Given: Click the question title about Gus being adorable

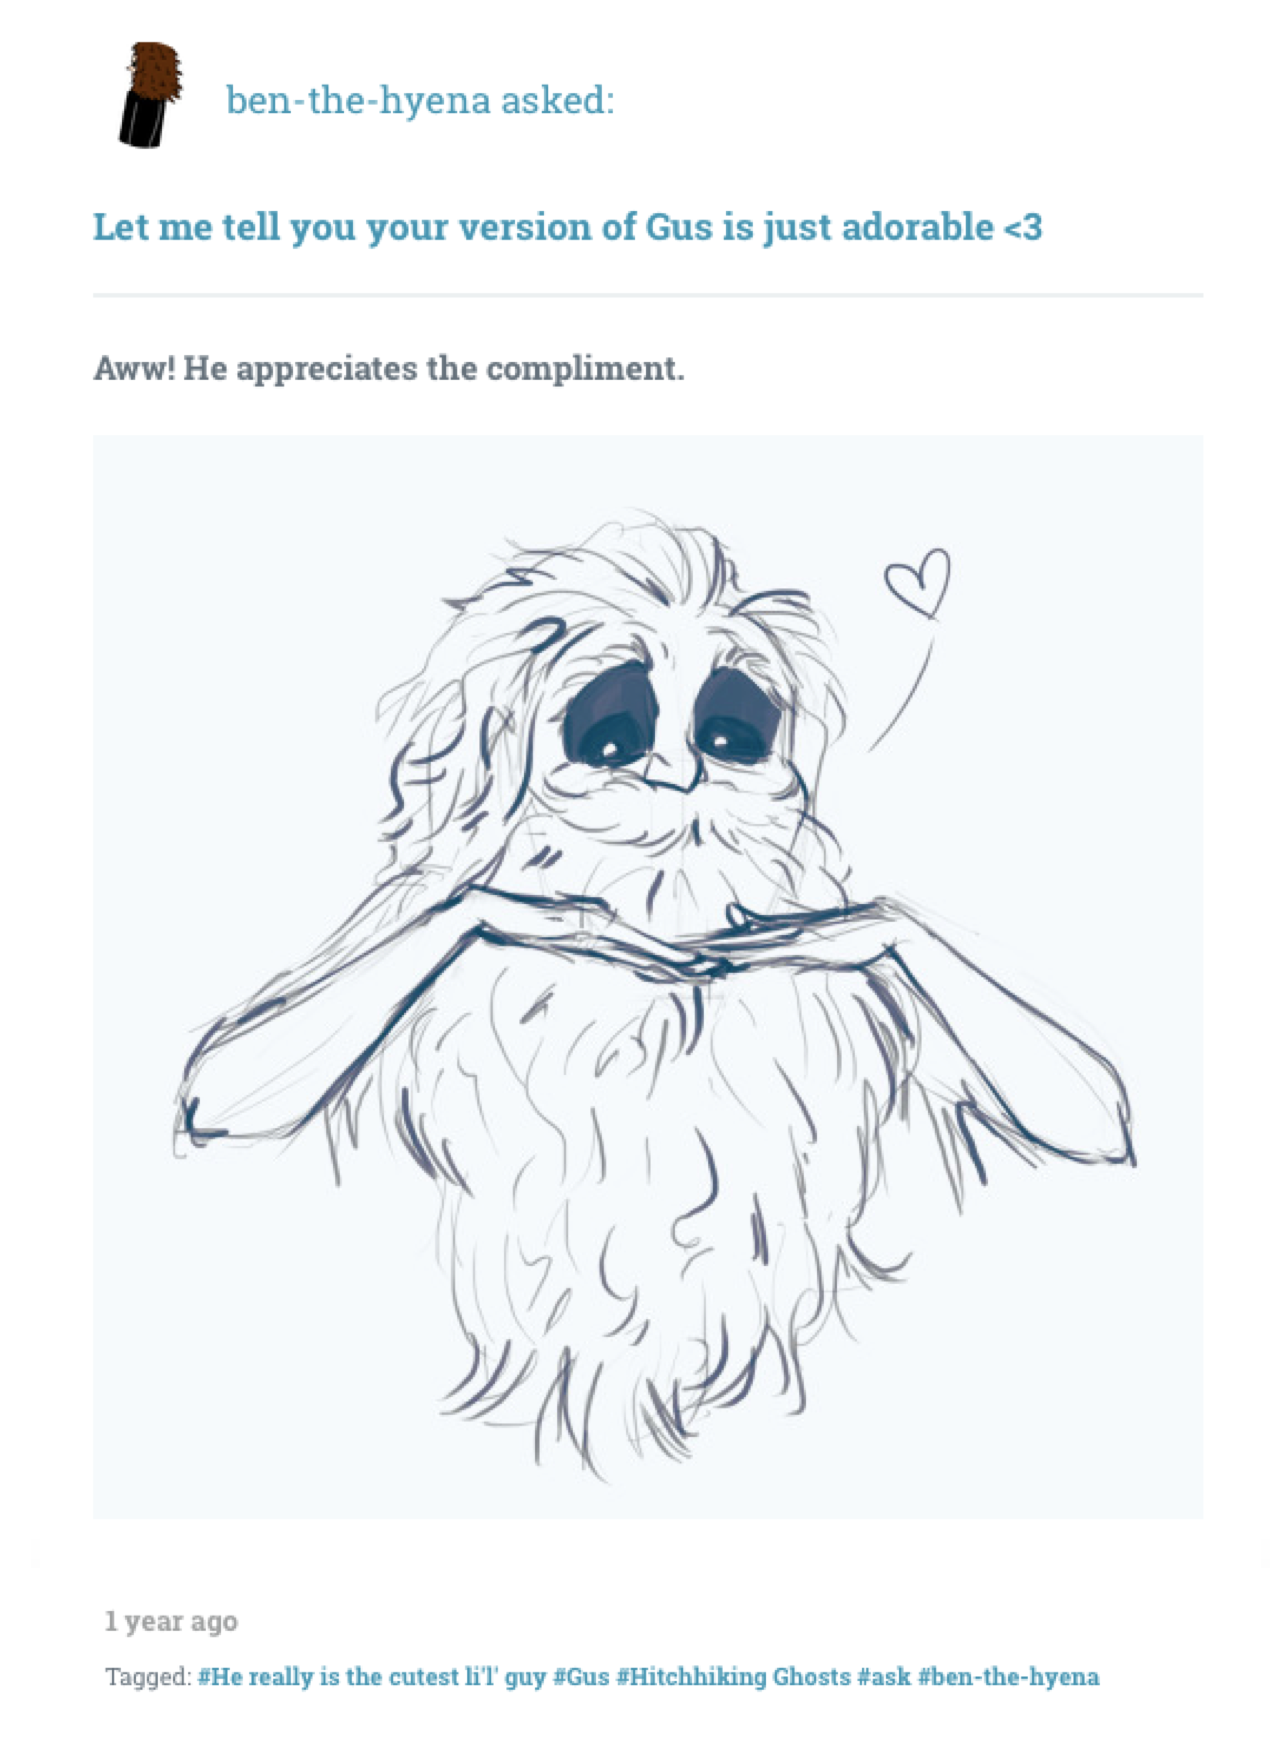Looking at the screenshot, I should (x=567, y=228).
